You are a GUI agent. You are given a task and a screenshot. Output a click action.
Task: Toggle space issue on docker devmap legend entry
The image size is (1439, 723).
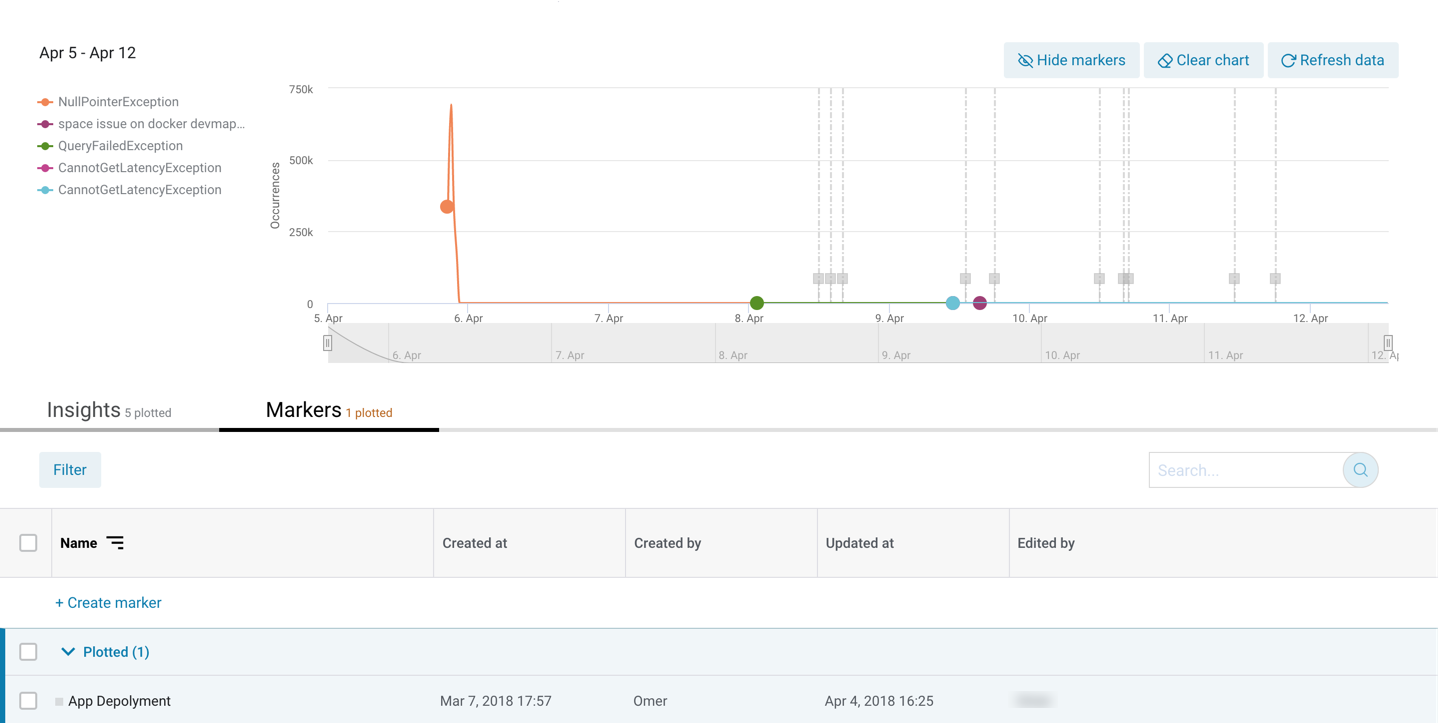click(x=141, y=124)
